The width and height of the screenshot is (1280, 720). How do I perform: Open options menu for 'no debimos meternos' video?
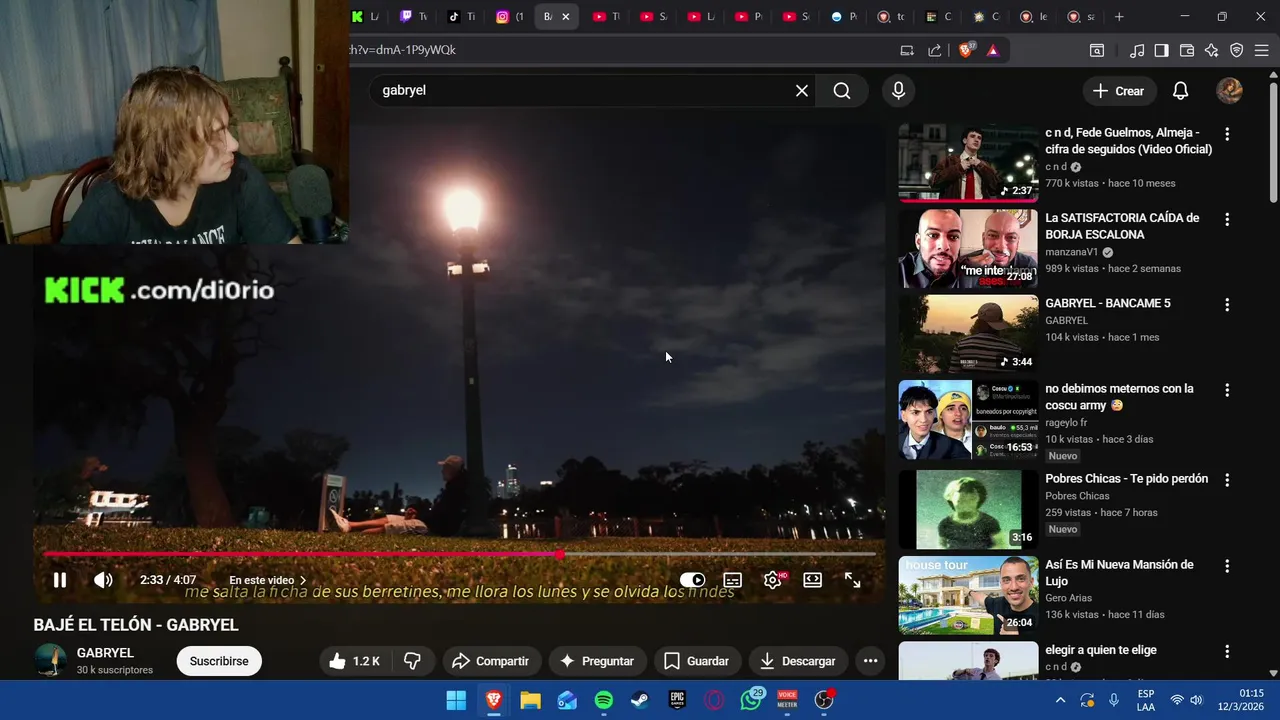point(1227,390)
